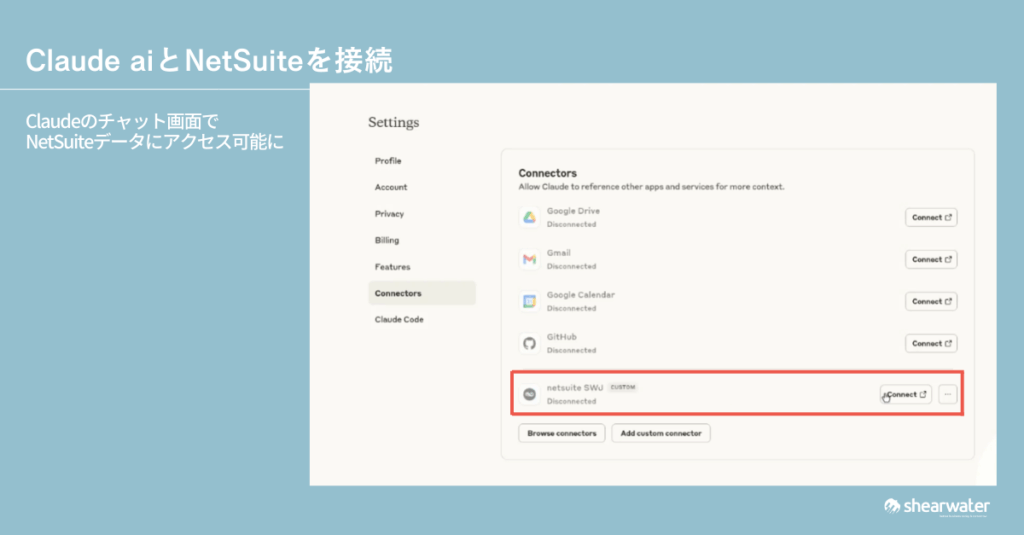Connect the Gmail connector

pos(931,259)
